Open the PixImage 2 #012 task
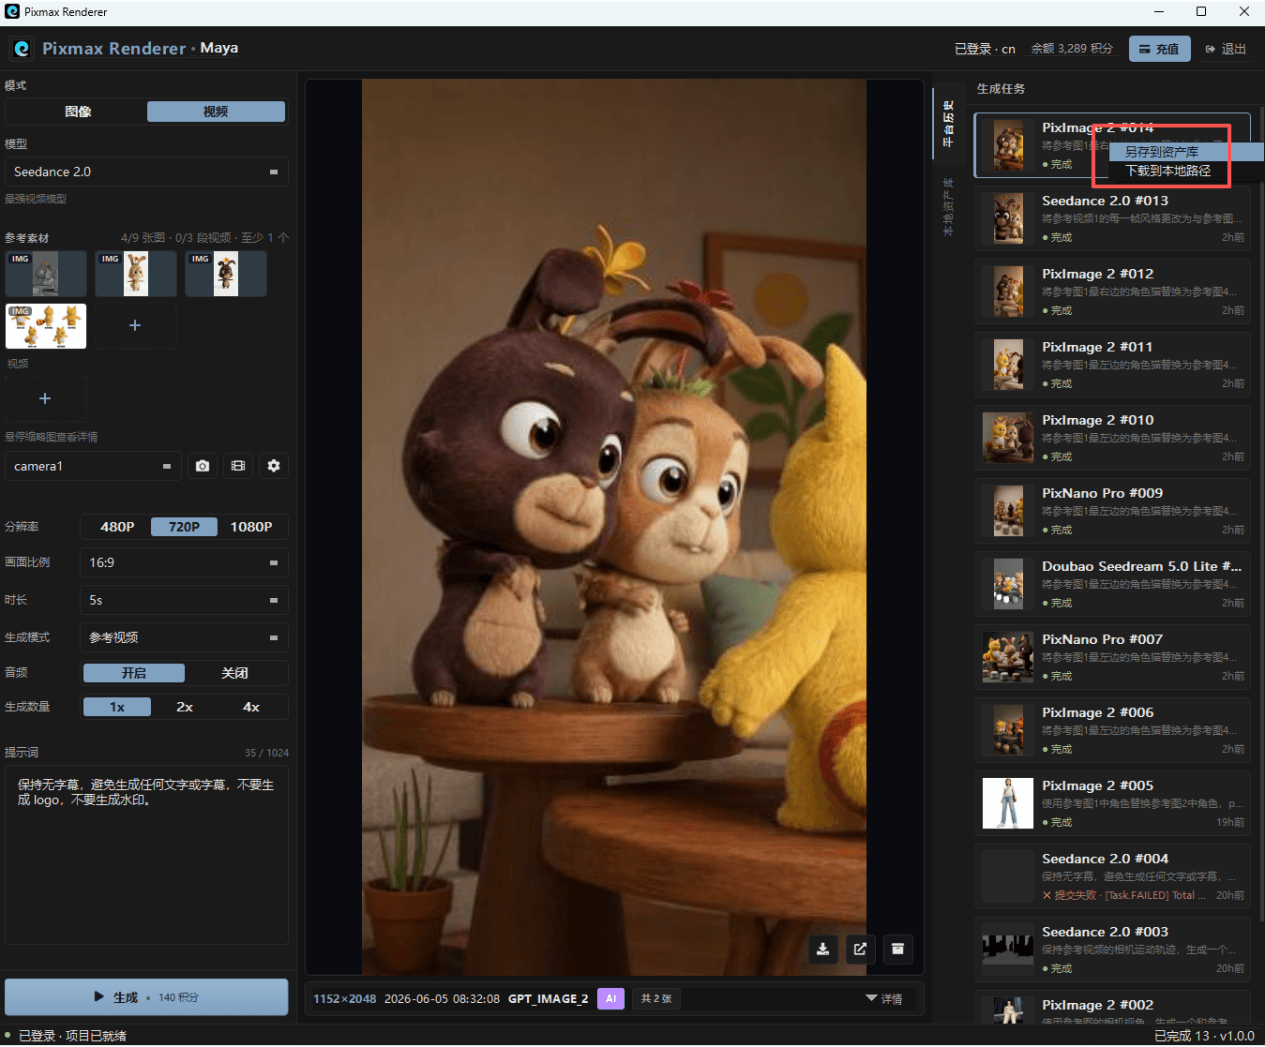 (x=1112, y=292)
